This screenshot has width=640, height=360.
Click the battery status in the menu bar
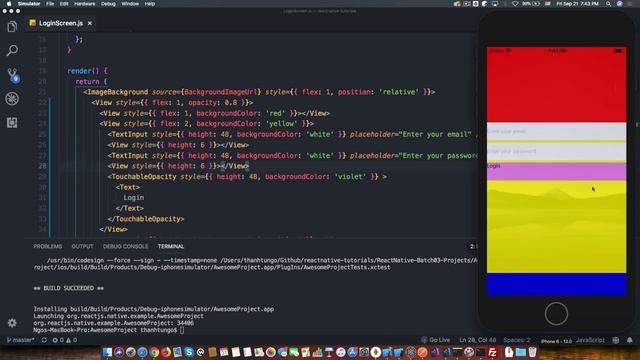(x=531, y=4)
